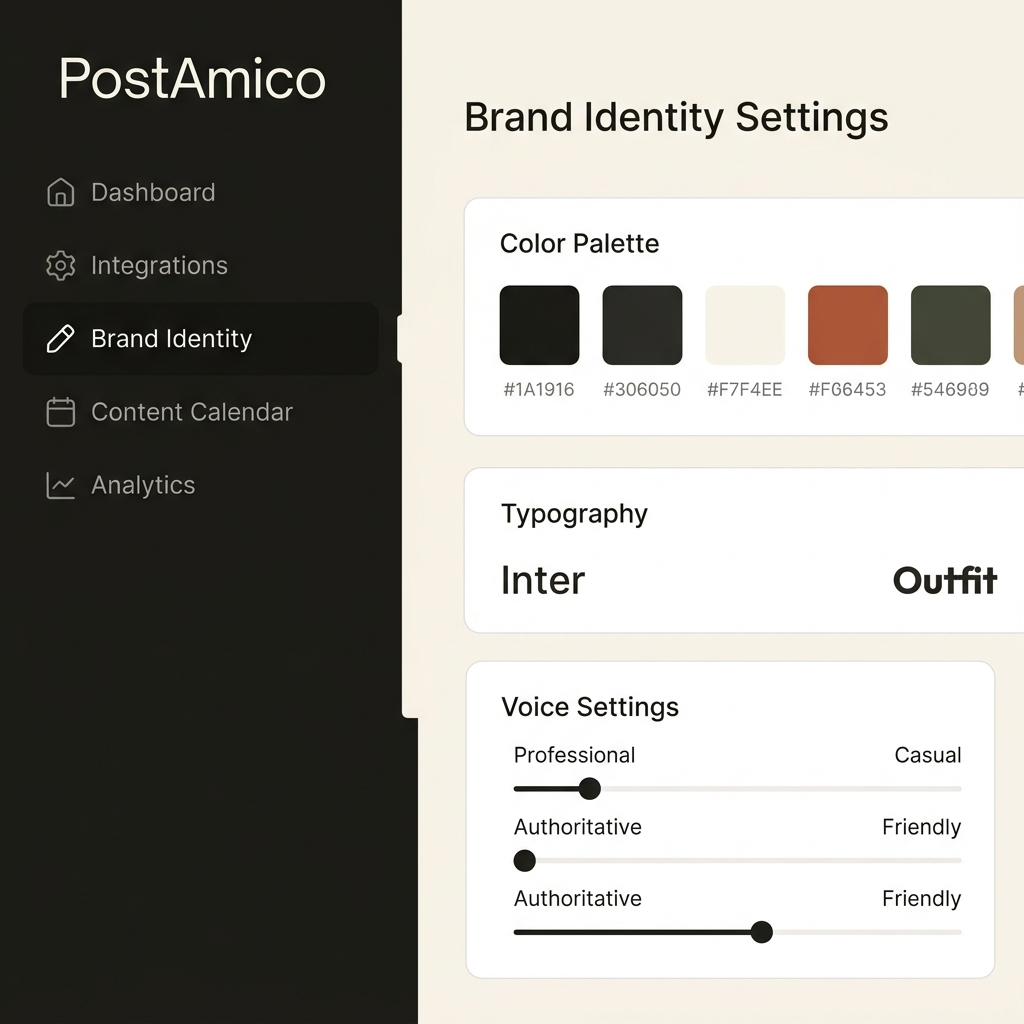Image resolution: width=1024 pixels, height=1024 pixels.
Task: Click the bottom Authoritative–Friendly slider handle
Action: click(x=761, y=932)
